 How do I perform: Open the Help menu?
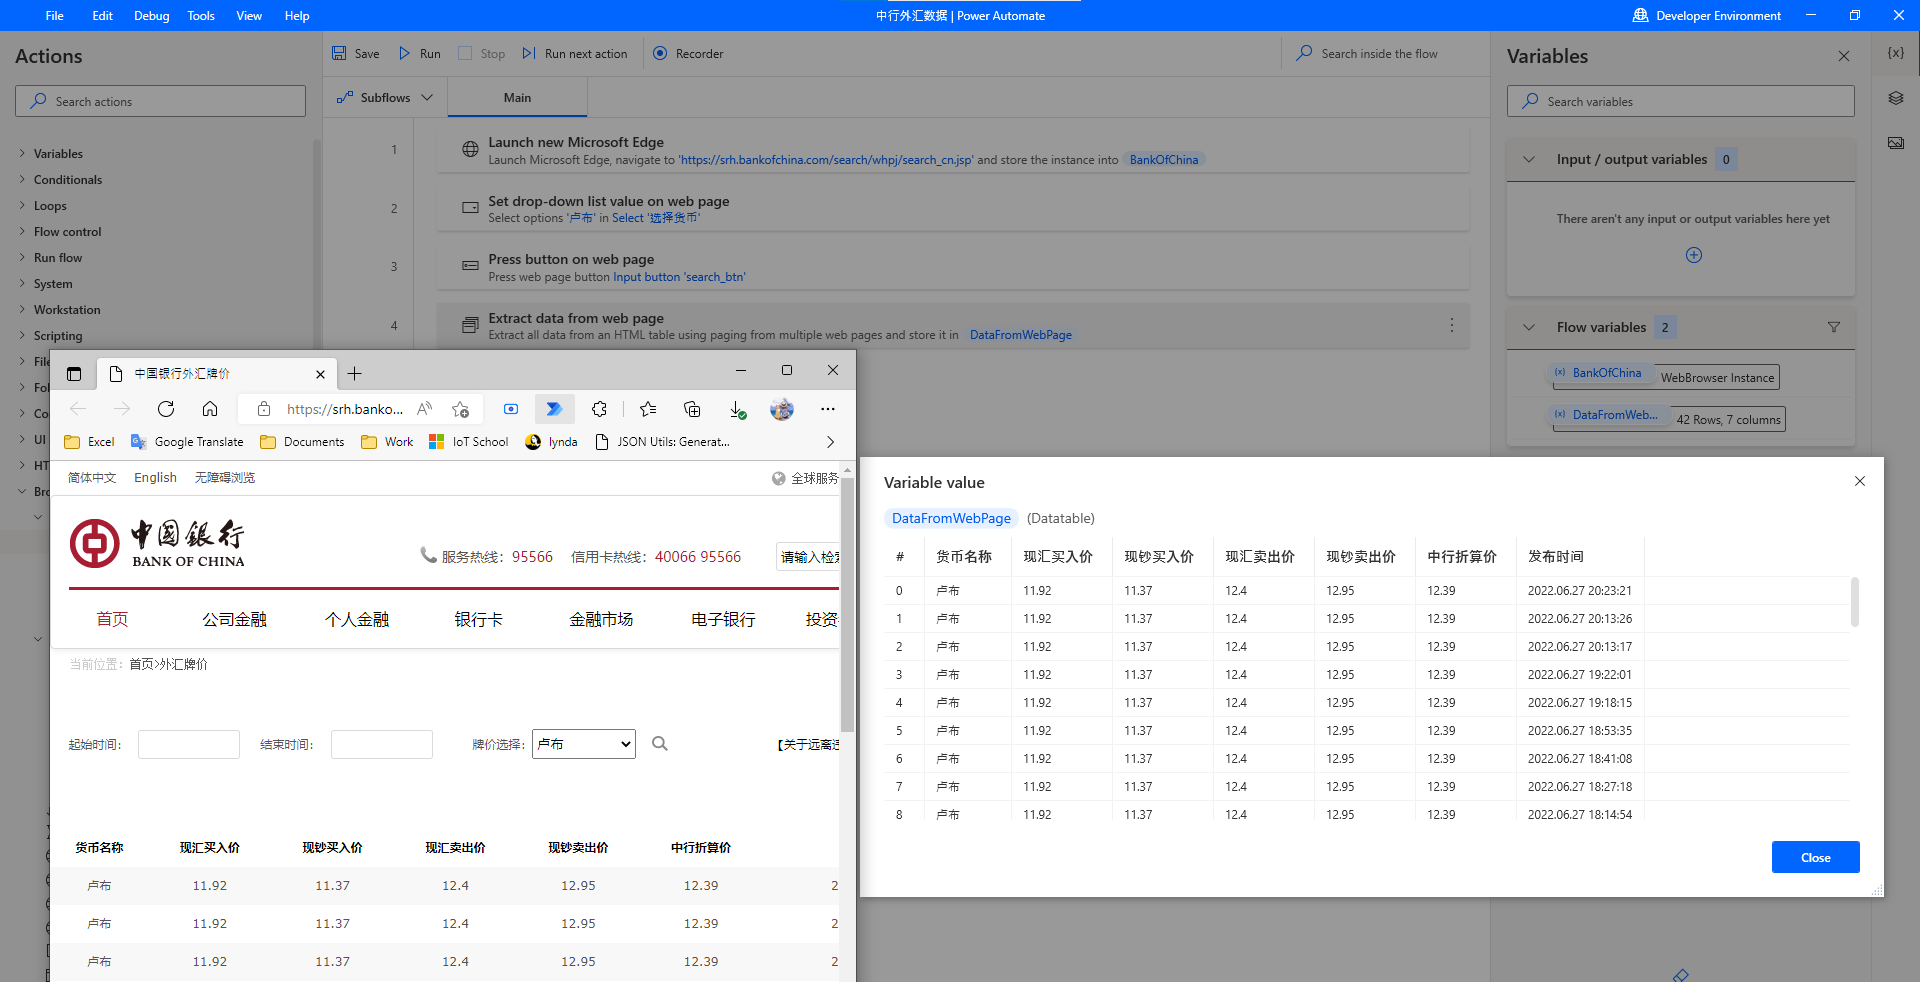point(297,16)
